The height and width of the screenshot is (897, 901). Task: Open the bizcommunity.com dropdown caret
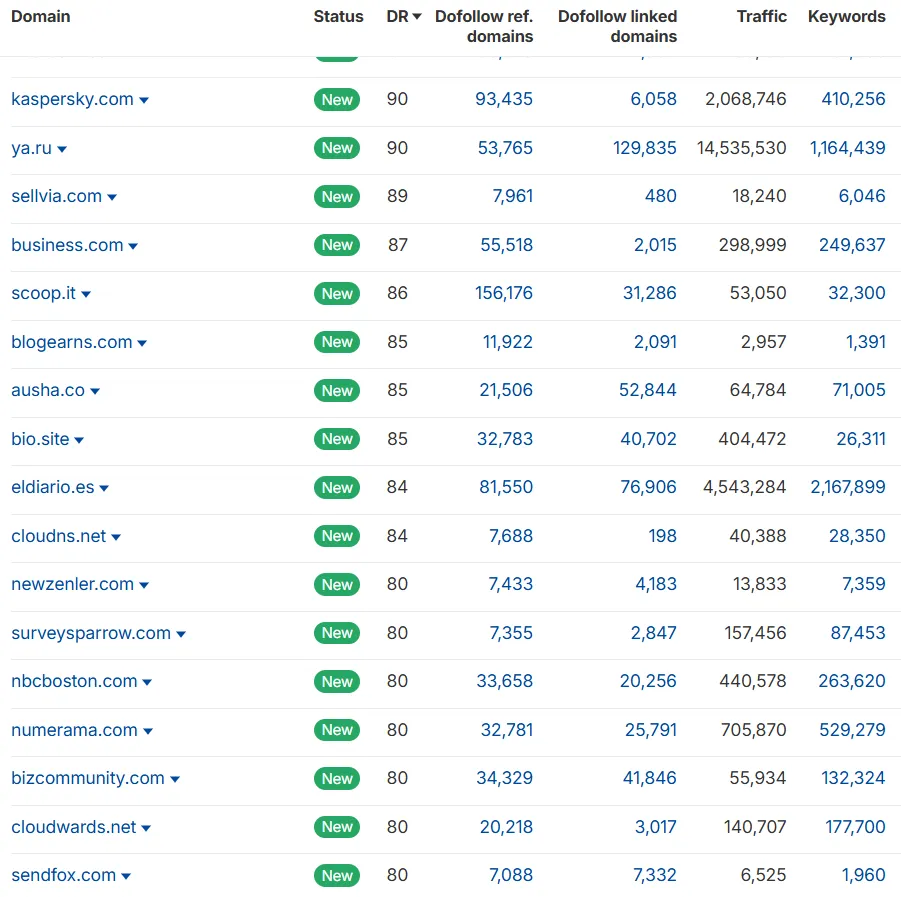coord(175,780)
